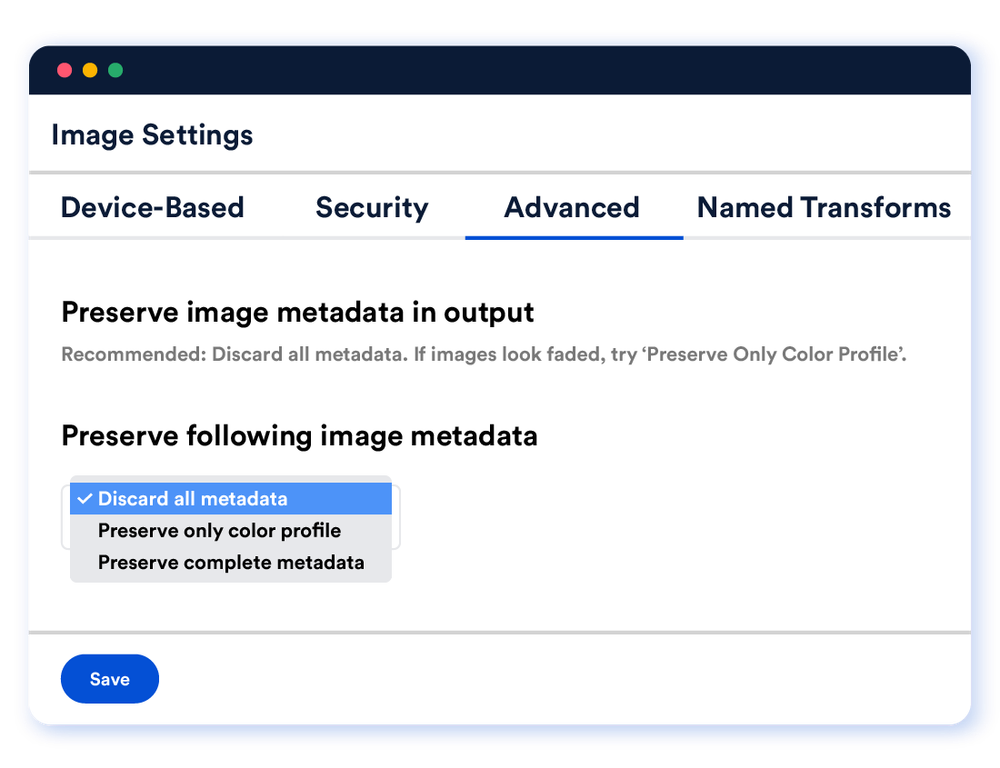Go to Named Transforms tab
Image resolution: width=1000 pixels, height=768 pixels.
823,207
